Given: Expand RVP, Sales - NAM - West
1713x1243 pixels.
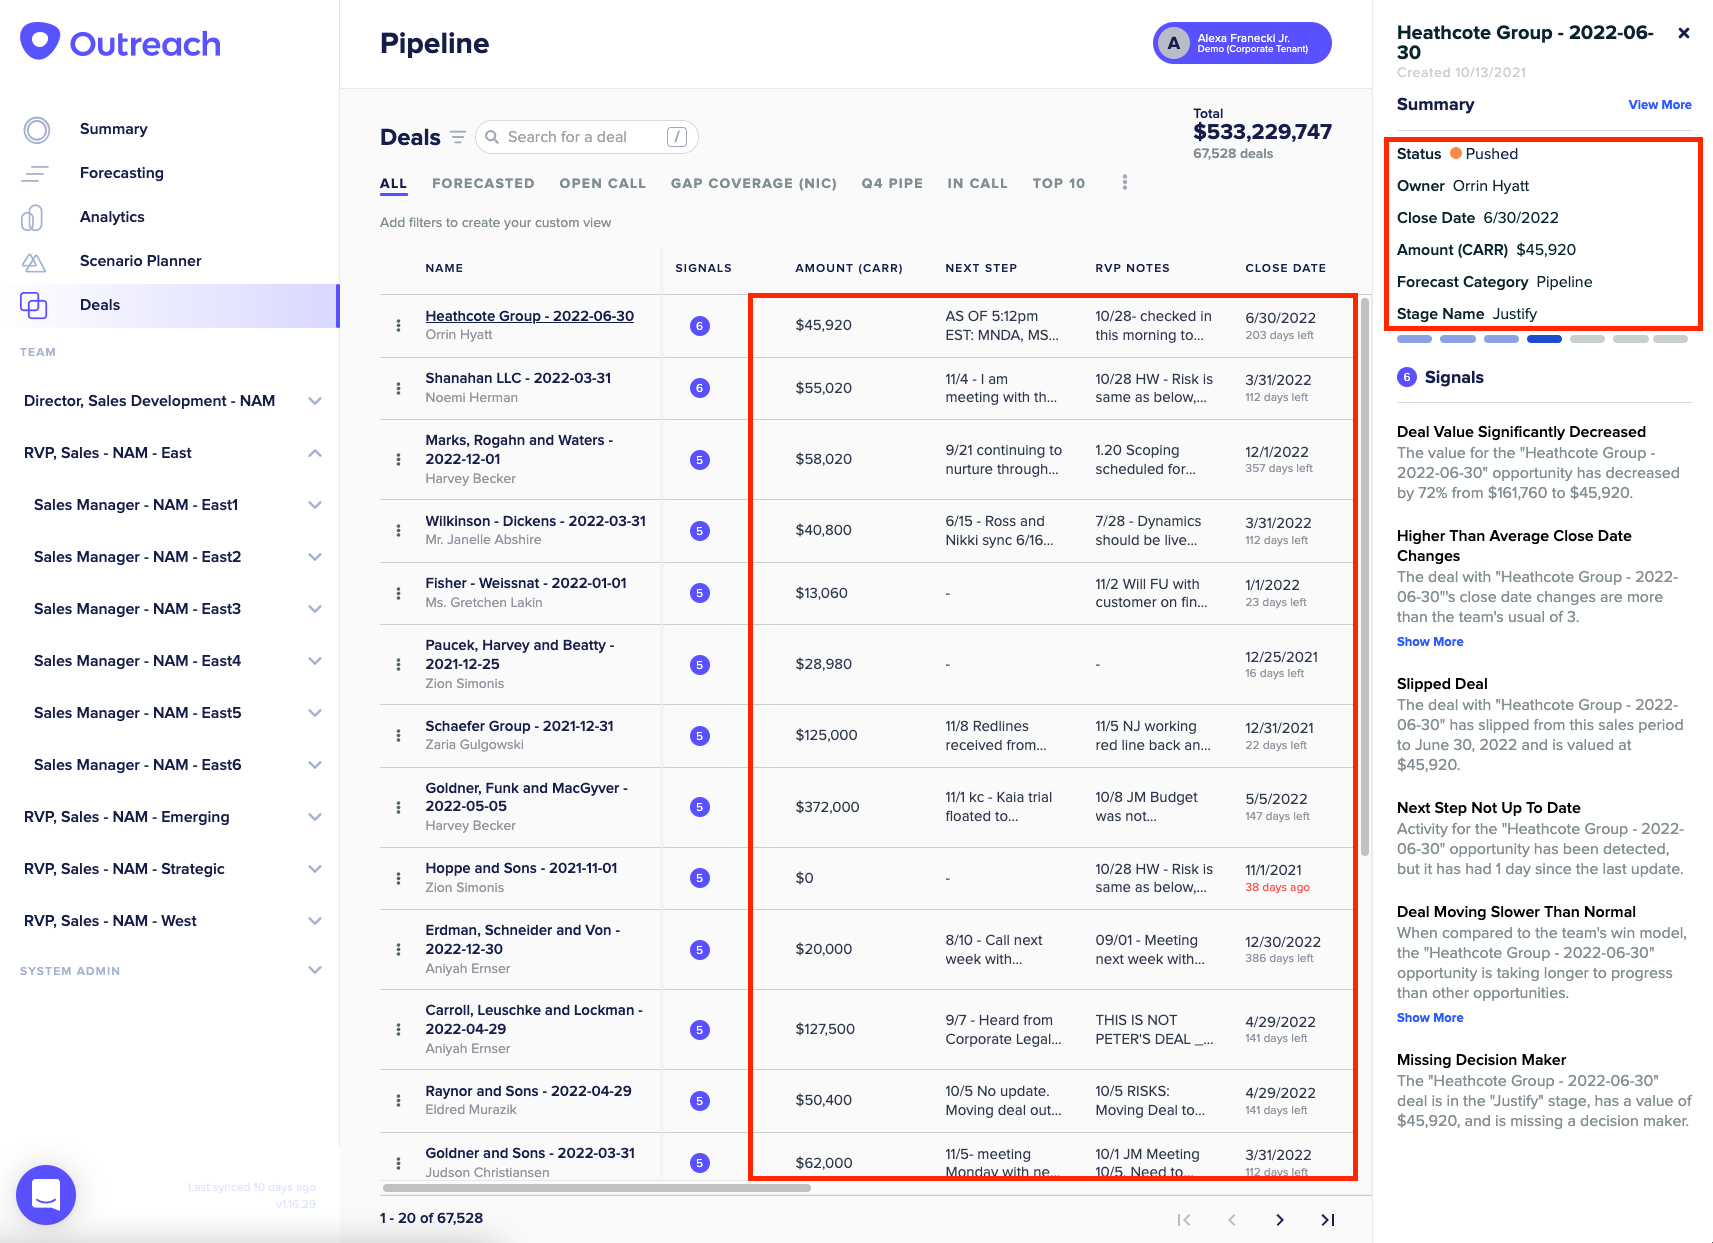Looking at the screenshot, I should click(315, 921).
